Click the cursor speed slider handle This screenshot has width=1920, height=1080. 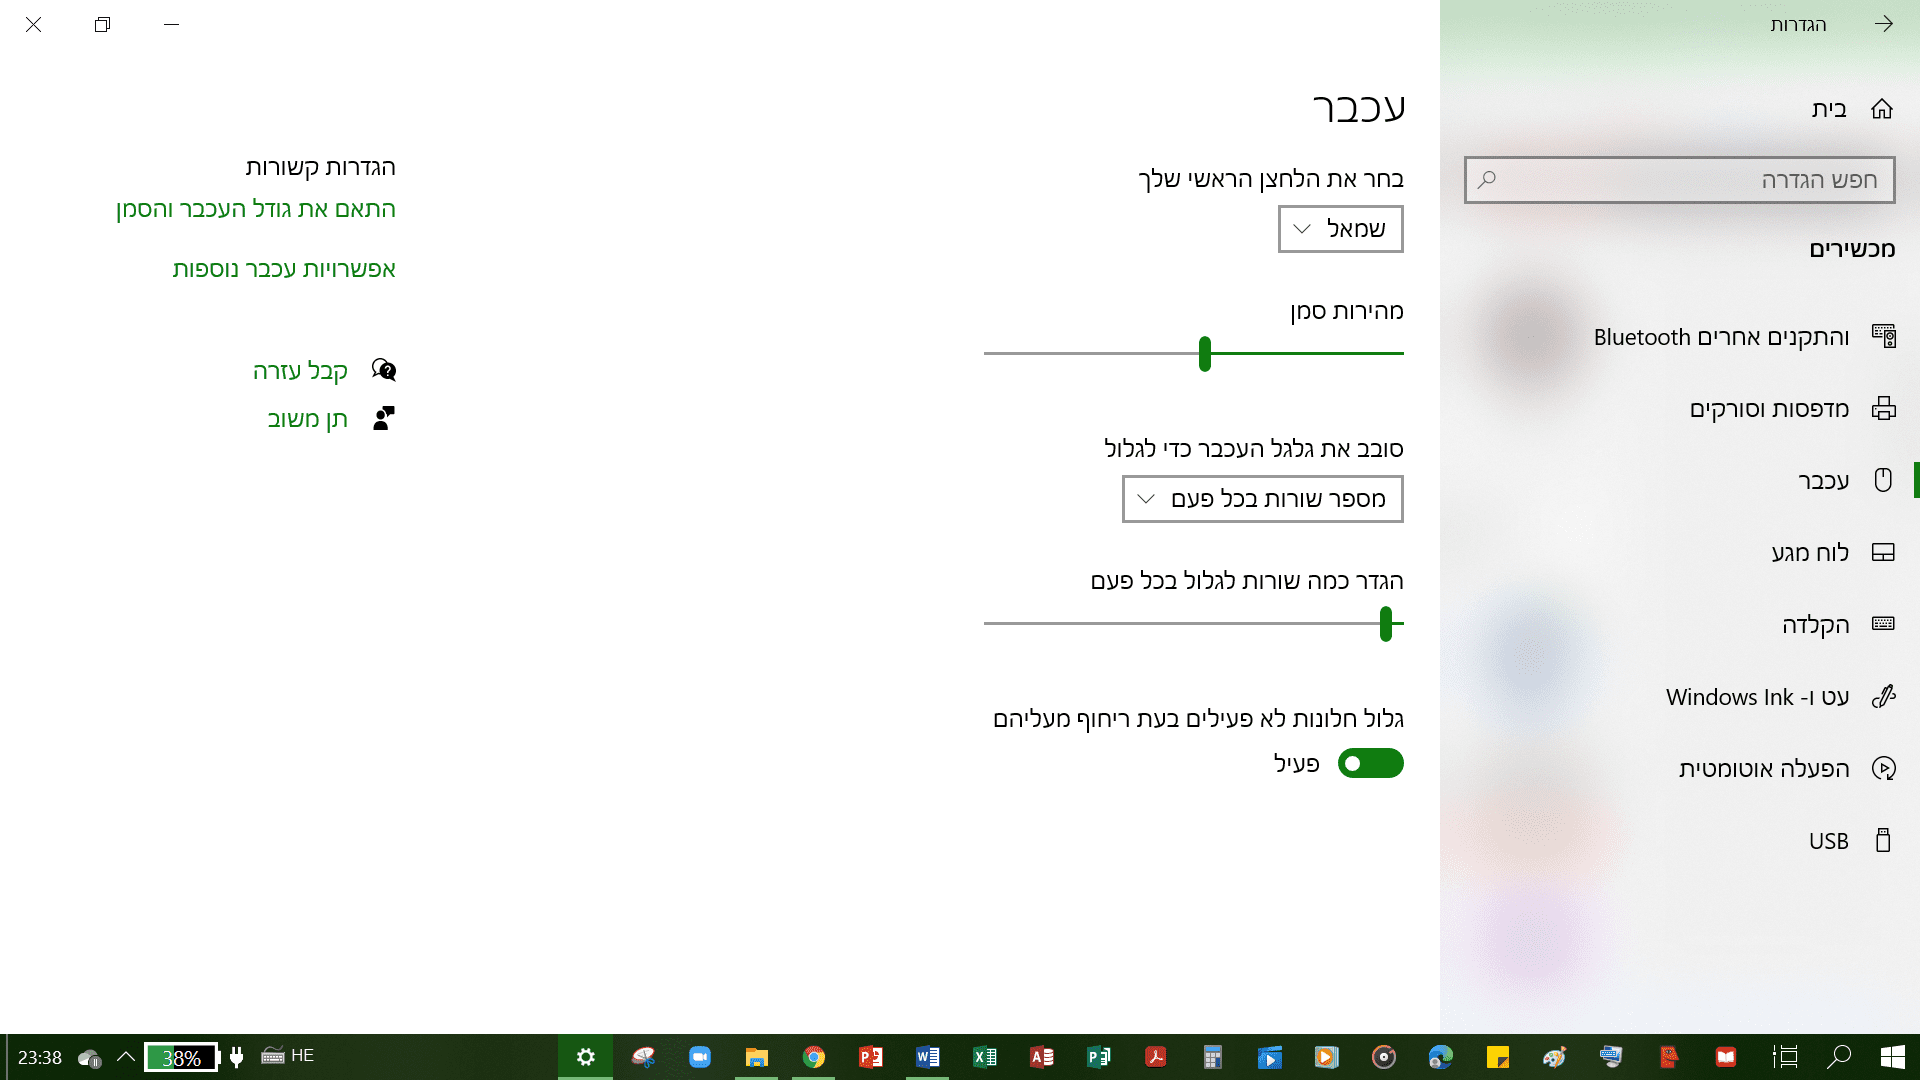[x=1205, y=354]
